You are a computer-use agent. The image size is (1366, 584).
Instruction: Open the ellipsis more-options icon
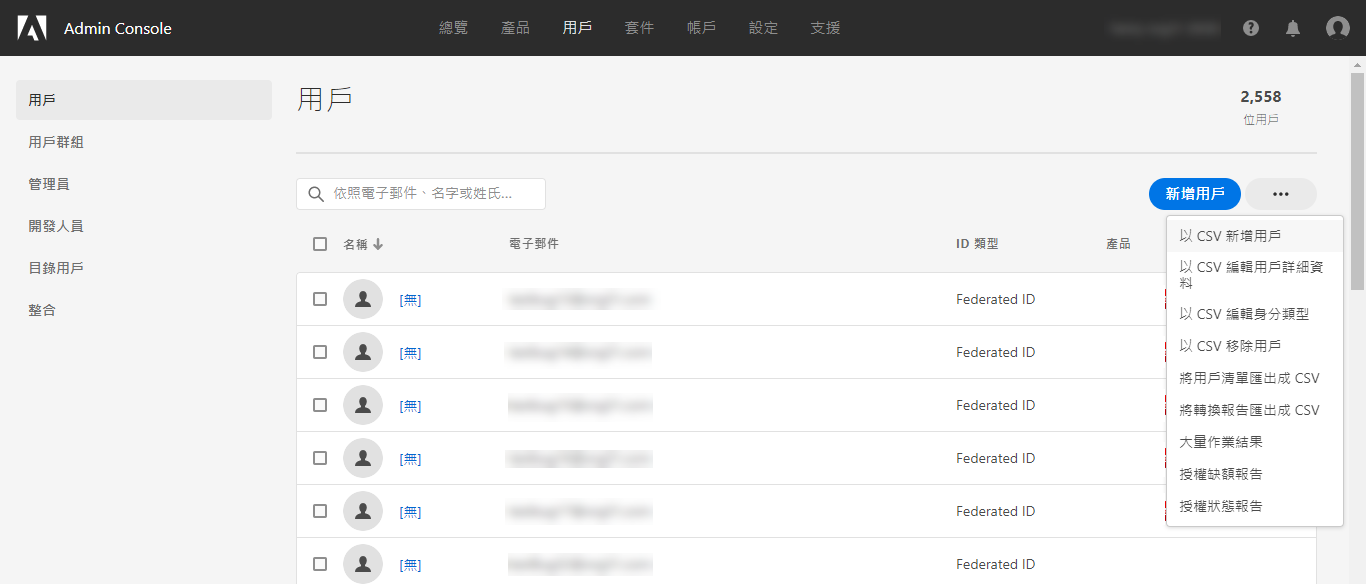coord(1280,193)
